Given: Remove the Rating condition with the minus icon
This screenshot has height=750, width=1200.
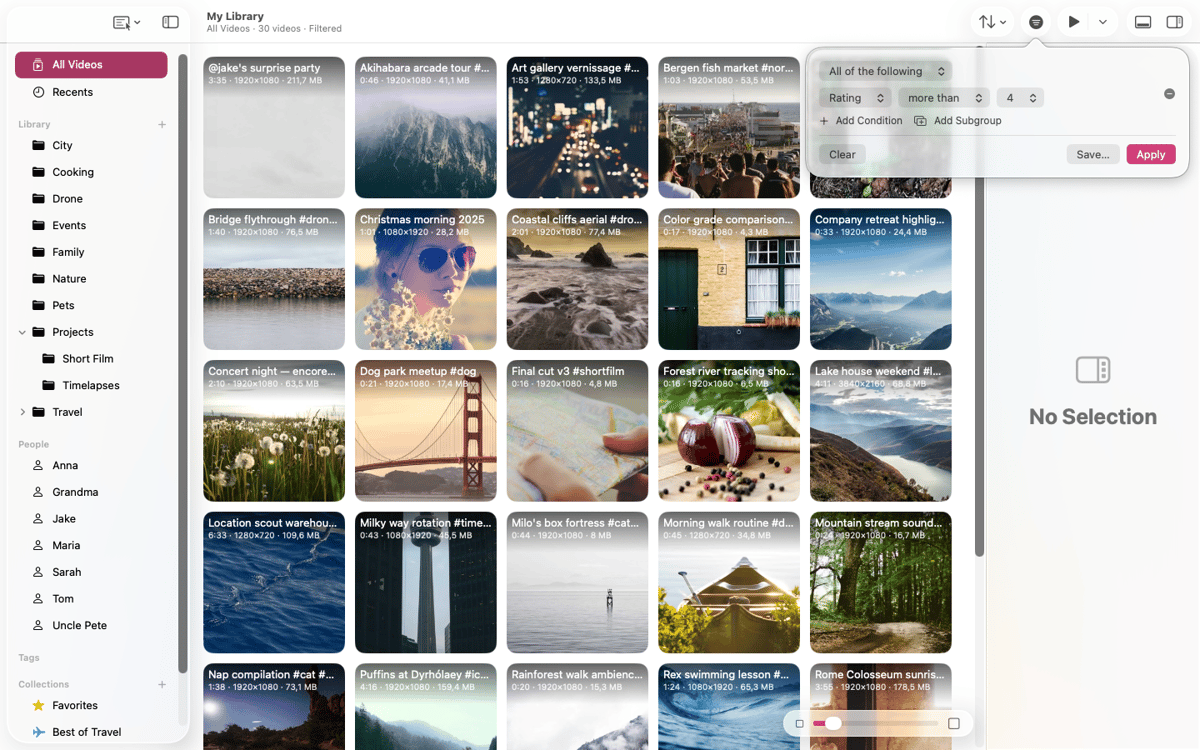Looking at the screenshot, I should pos(1169,94).
